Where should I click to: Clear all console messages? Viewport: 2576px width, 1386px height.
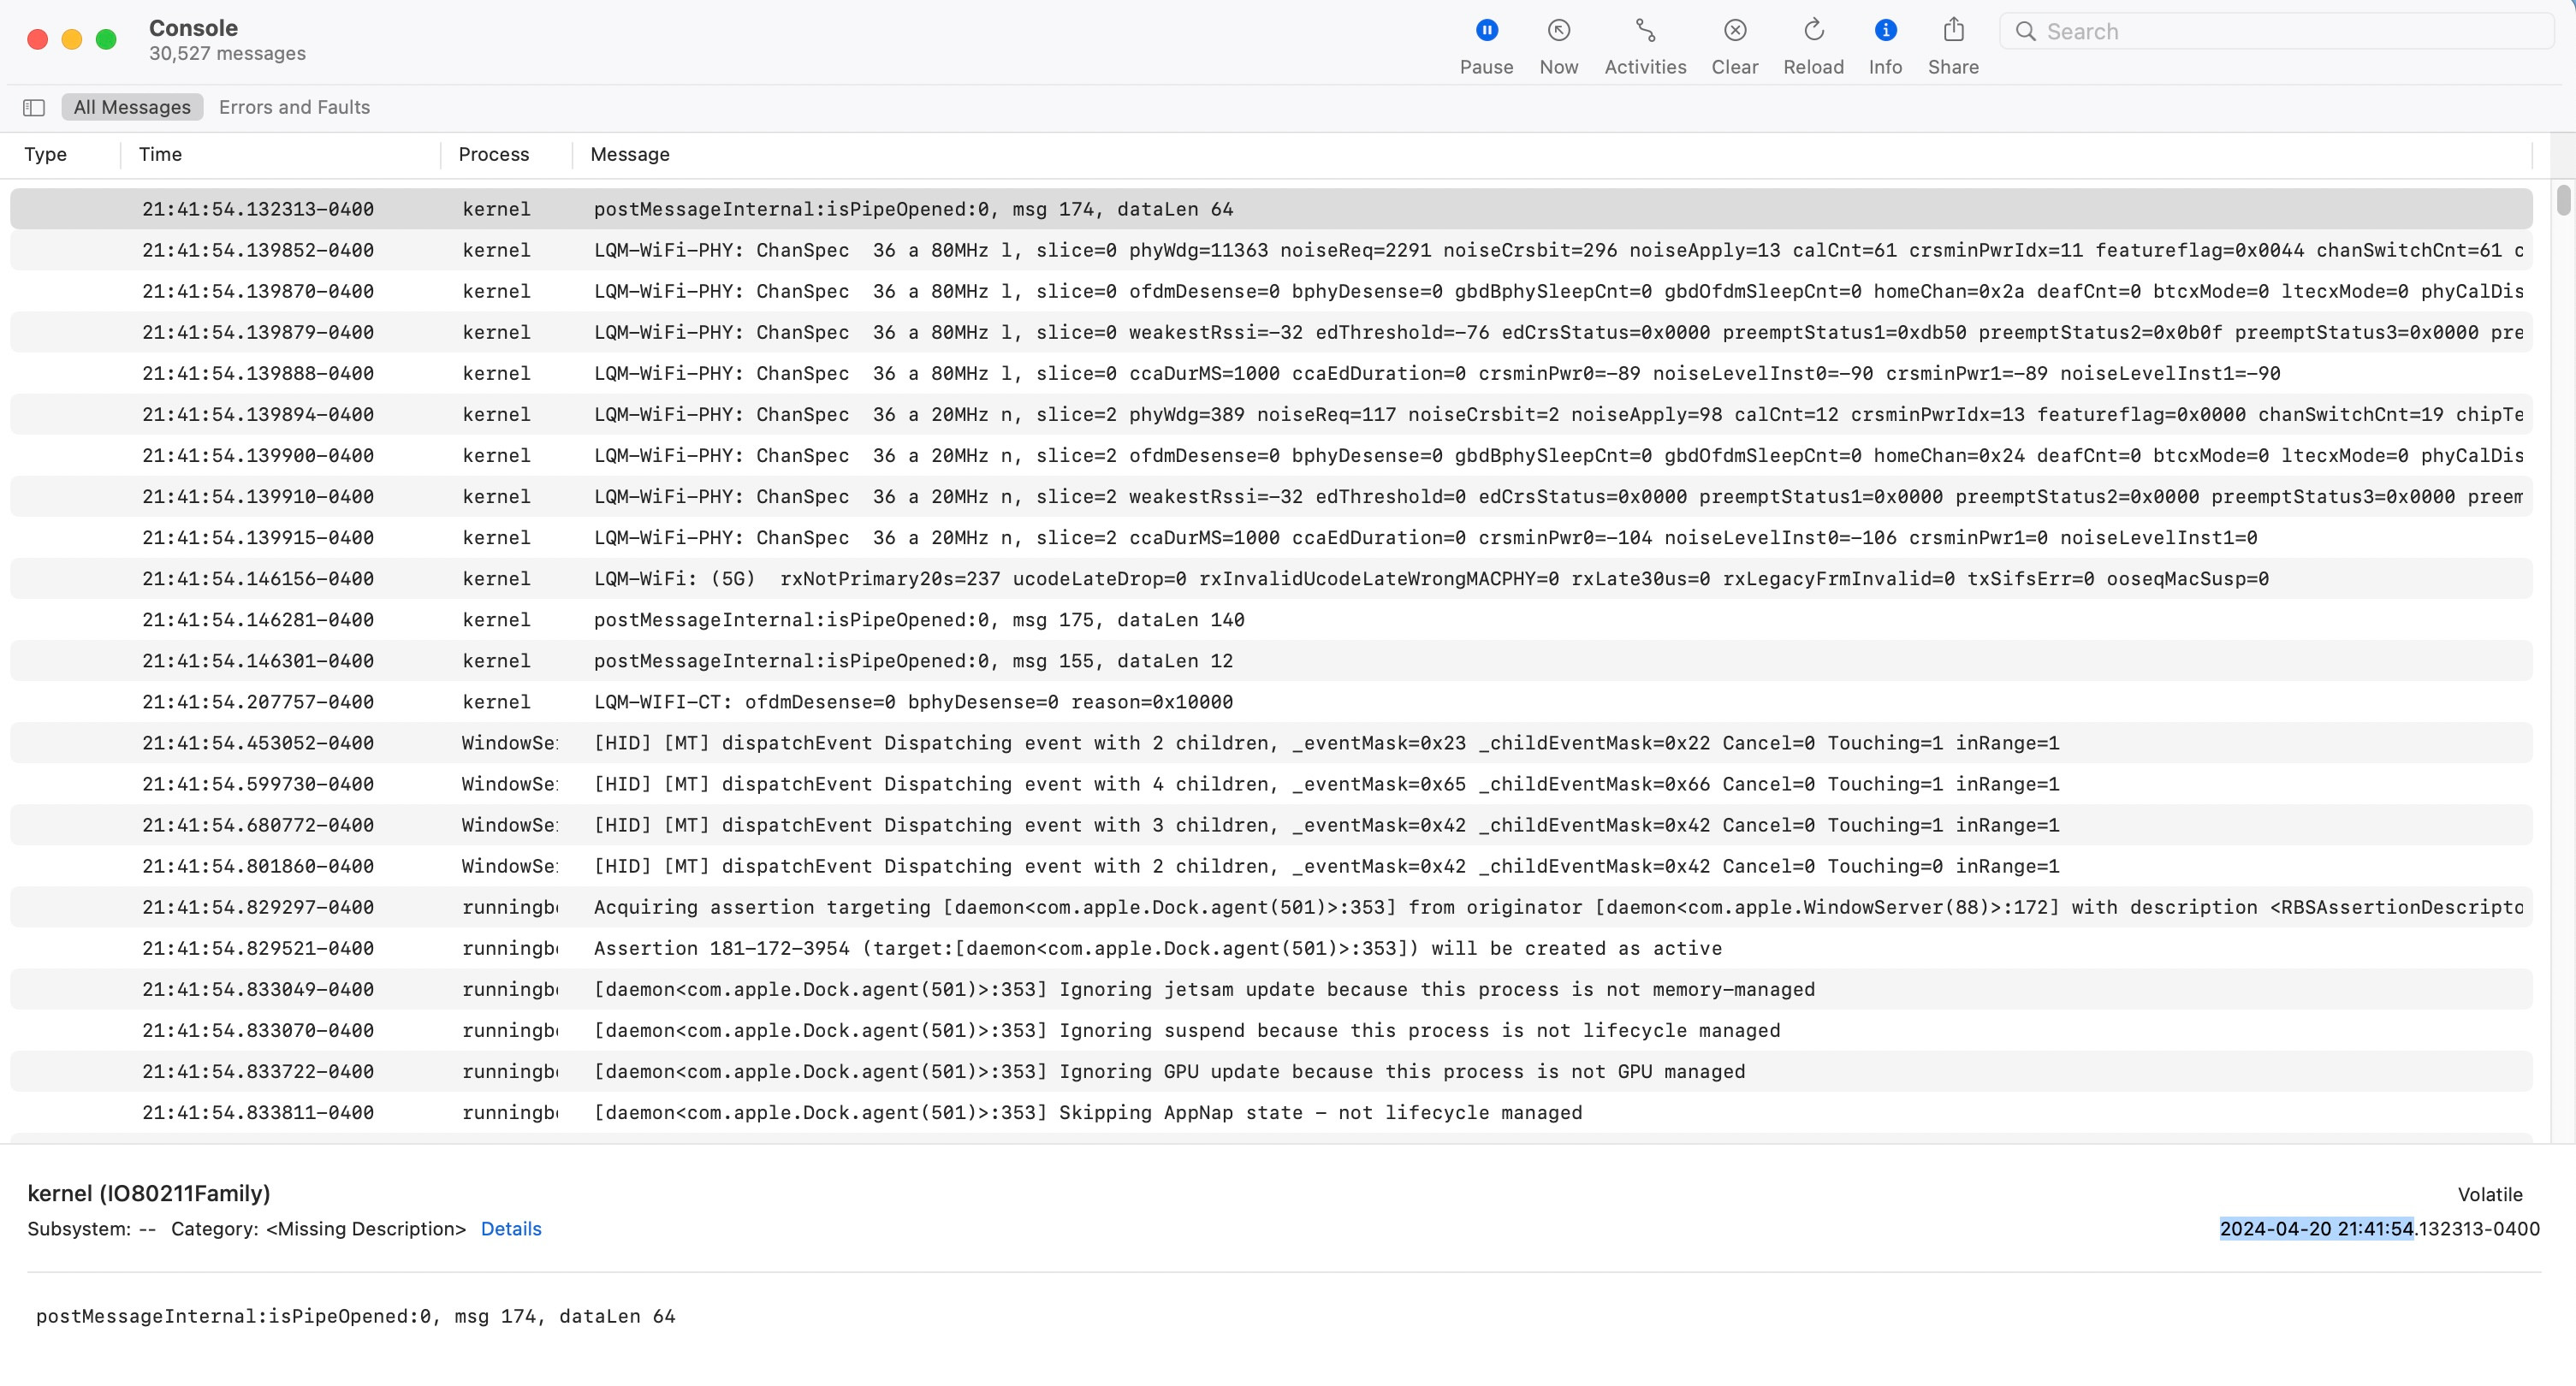click(1735, 31)
